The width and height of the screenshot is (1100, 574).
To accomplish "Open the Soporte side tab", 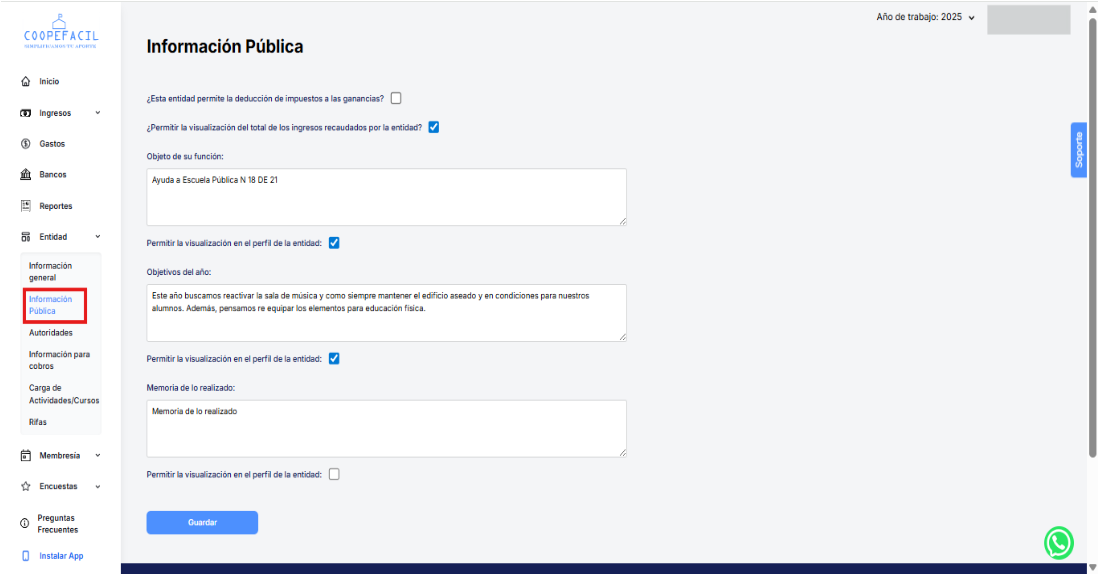I will (x=1079, y=150).
